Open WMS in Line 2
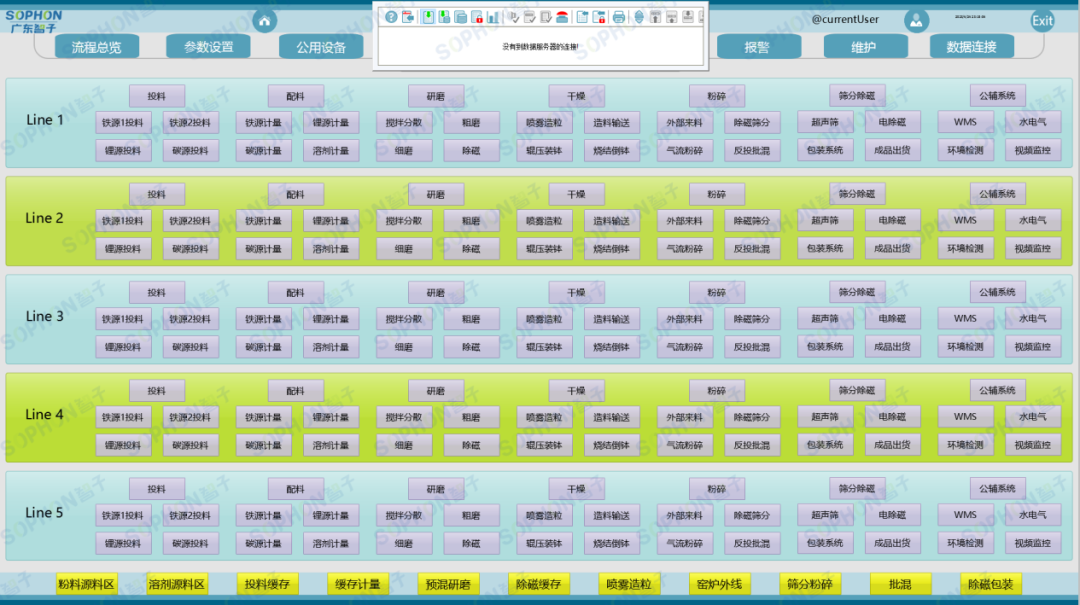Screen dimensions: 1080x605 point(965,220)
